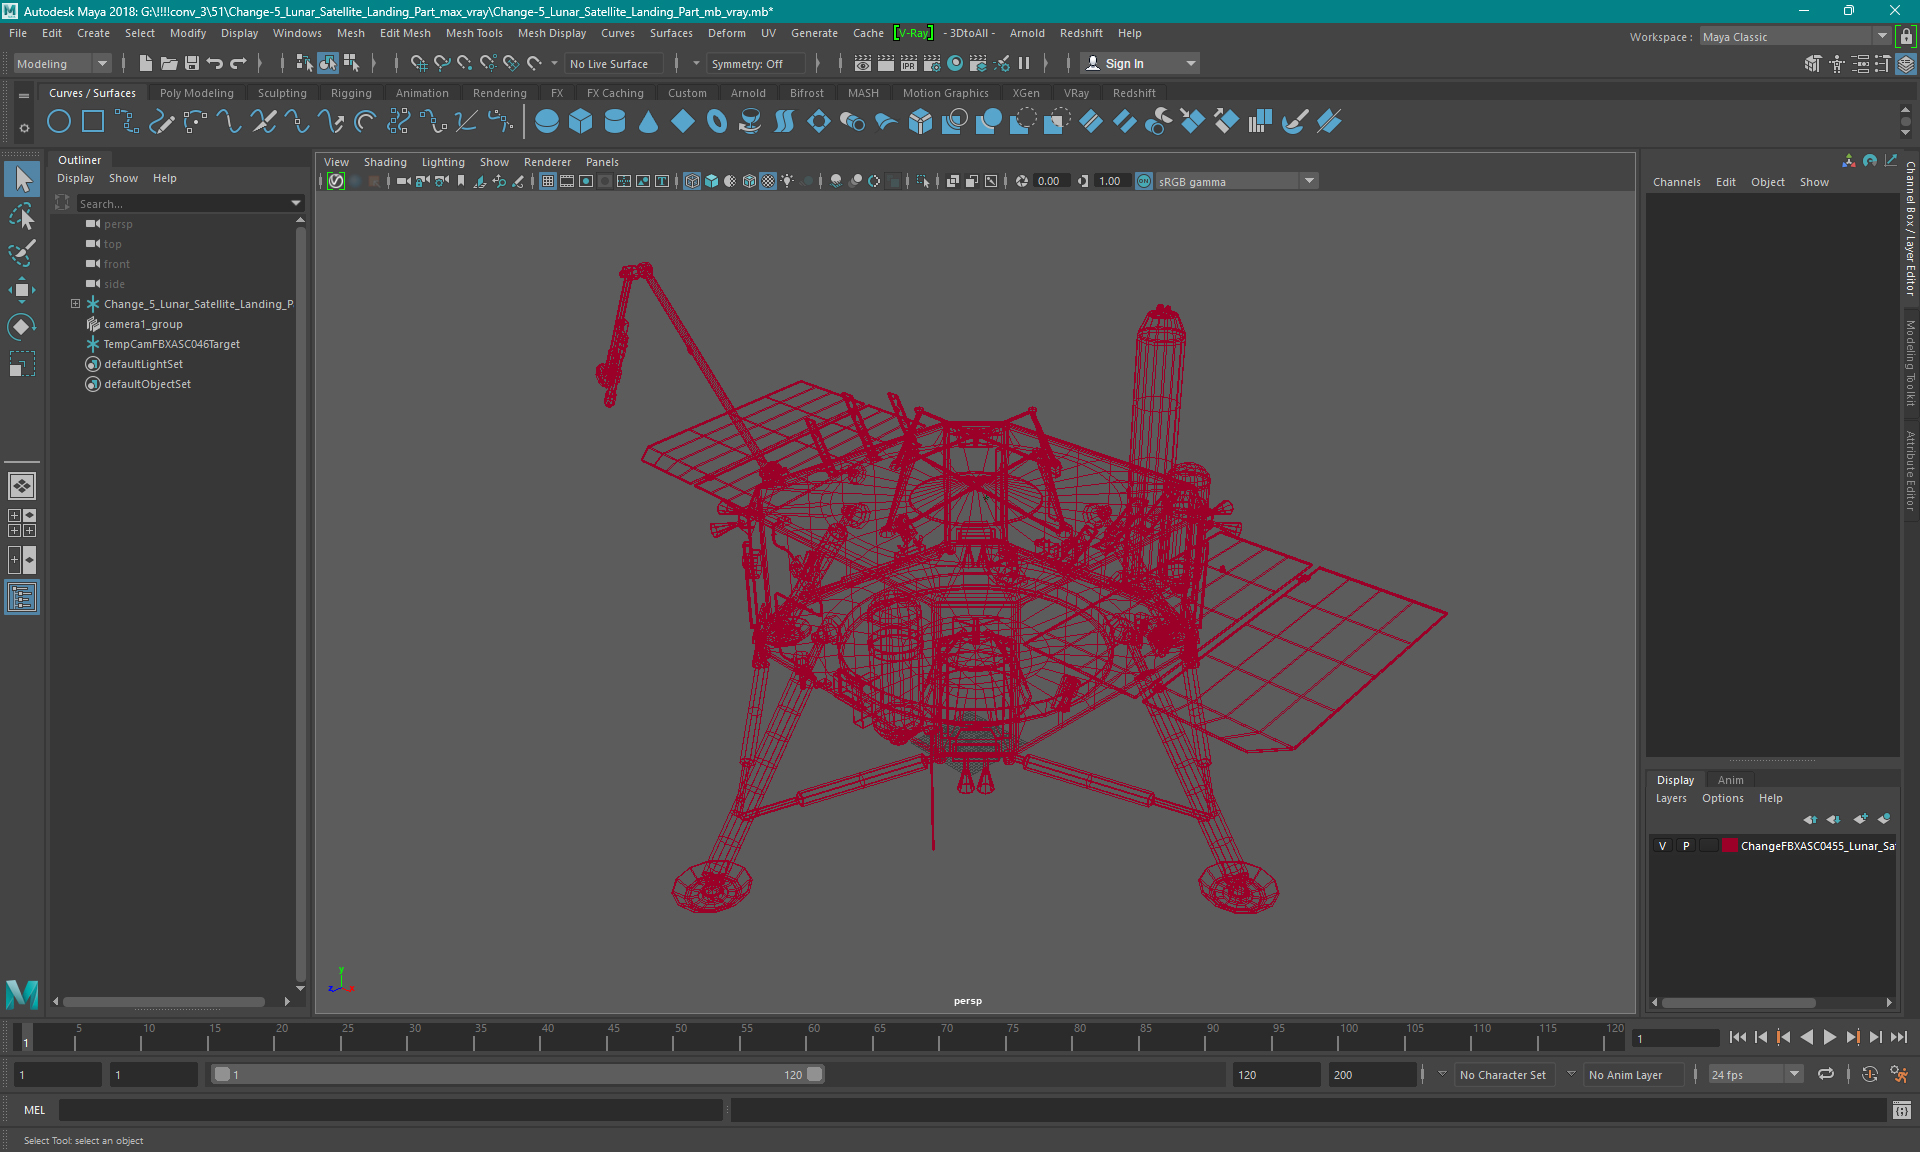Select camera1_group in the Outliner

pyautogui.click(x=143, y=324)
